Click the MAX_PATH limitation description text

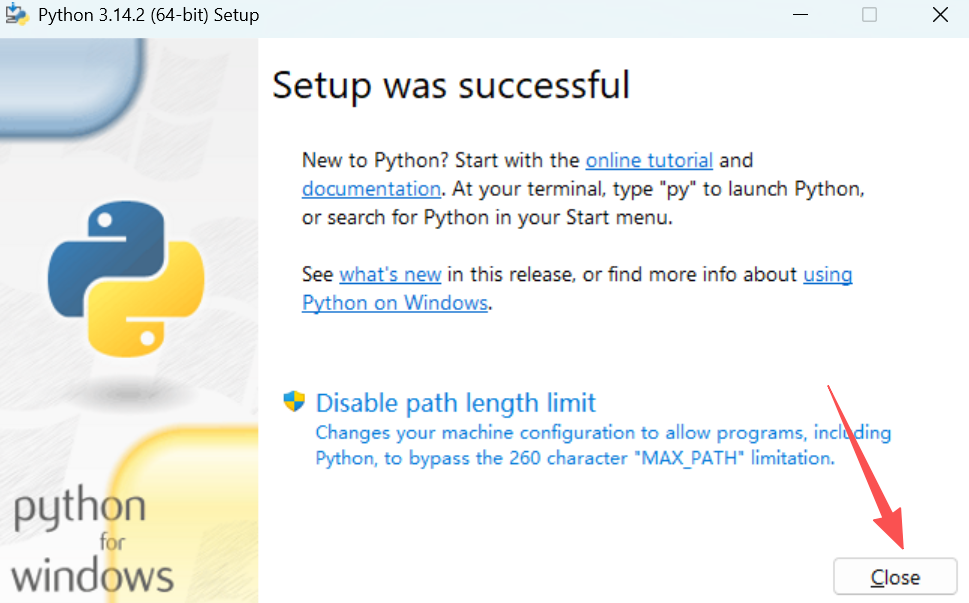coord(603,445)
